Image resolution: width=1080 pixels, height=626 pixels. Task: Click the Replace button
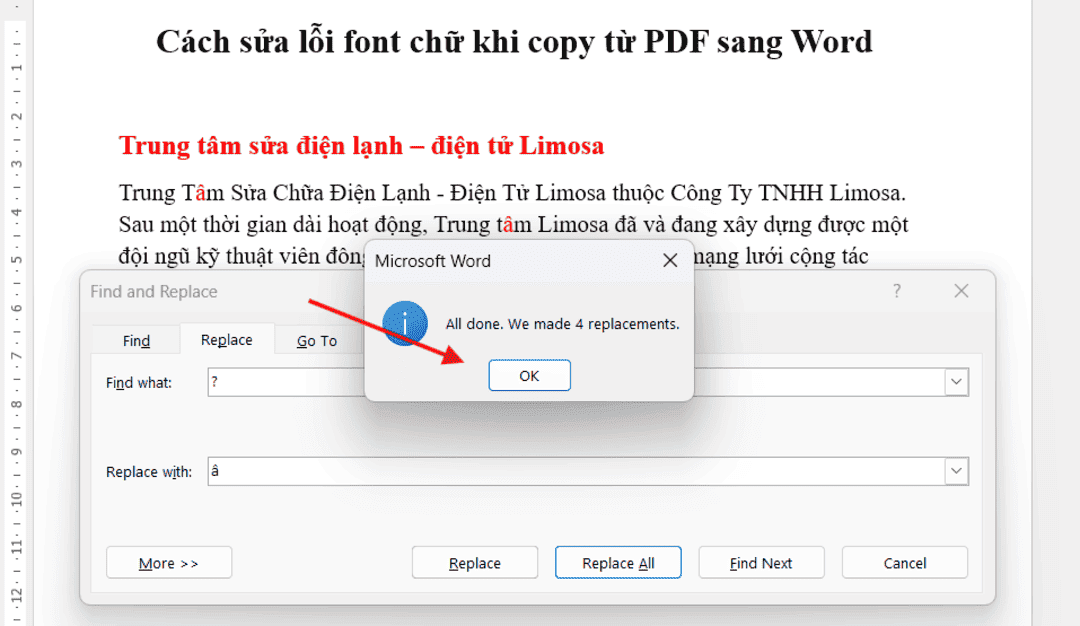coord(475,563)
